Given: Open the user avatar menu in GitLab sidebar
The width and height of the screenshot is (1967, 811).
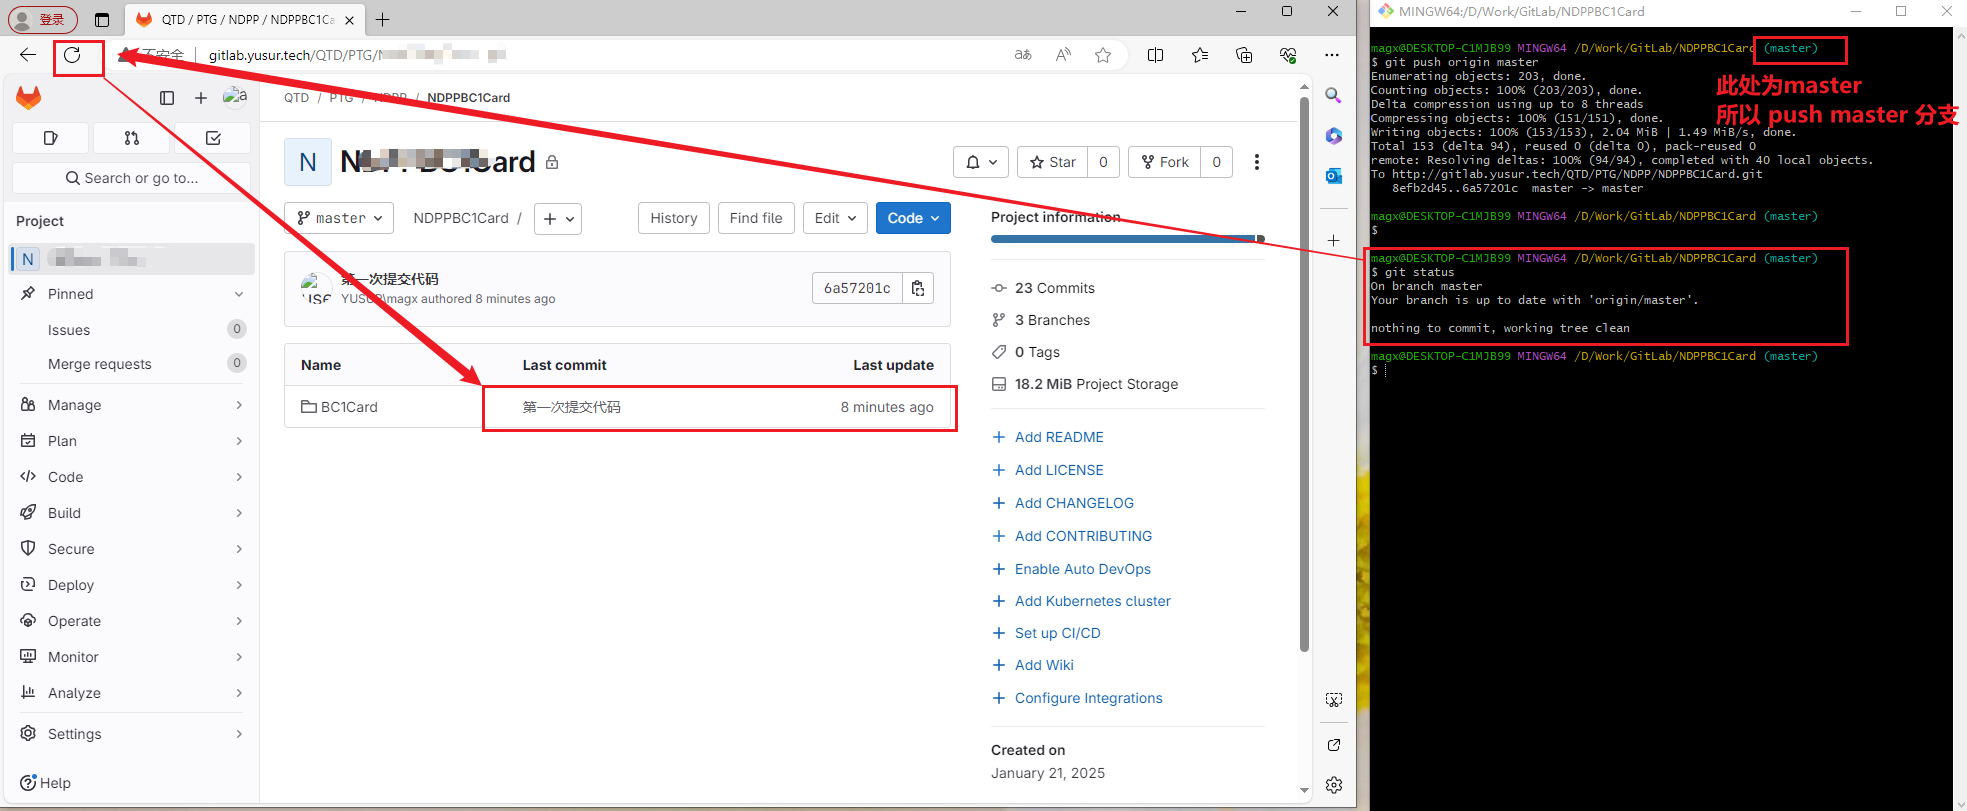Looking at the screenshot, I should [235, 97].
